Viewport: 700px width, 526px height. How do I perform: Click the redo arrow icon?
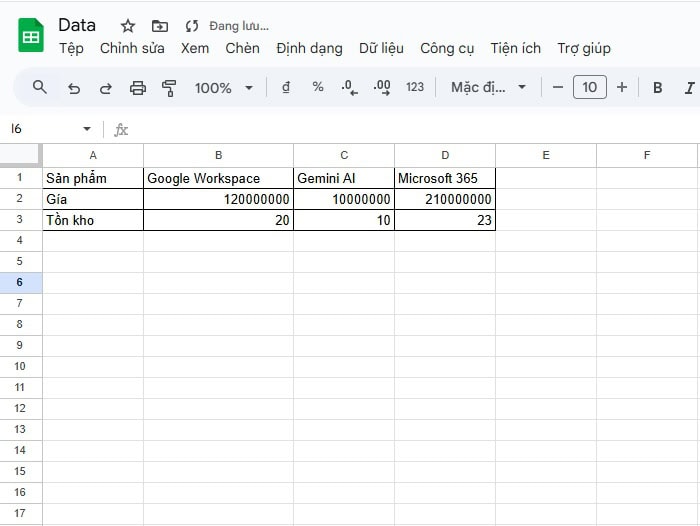coord(105,88)
